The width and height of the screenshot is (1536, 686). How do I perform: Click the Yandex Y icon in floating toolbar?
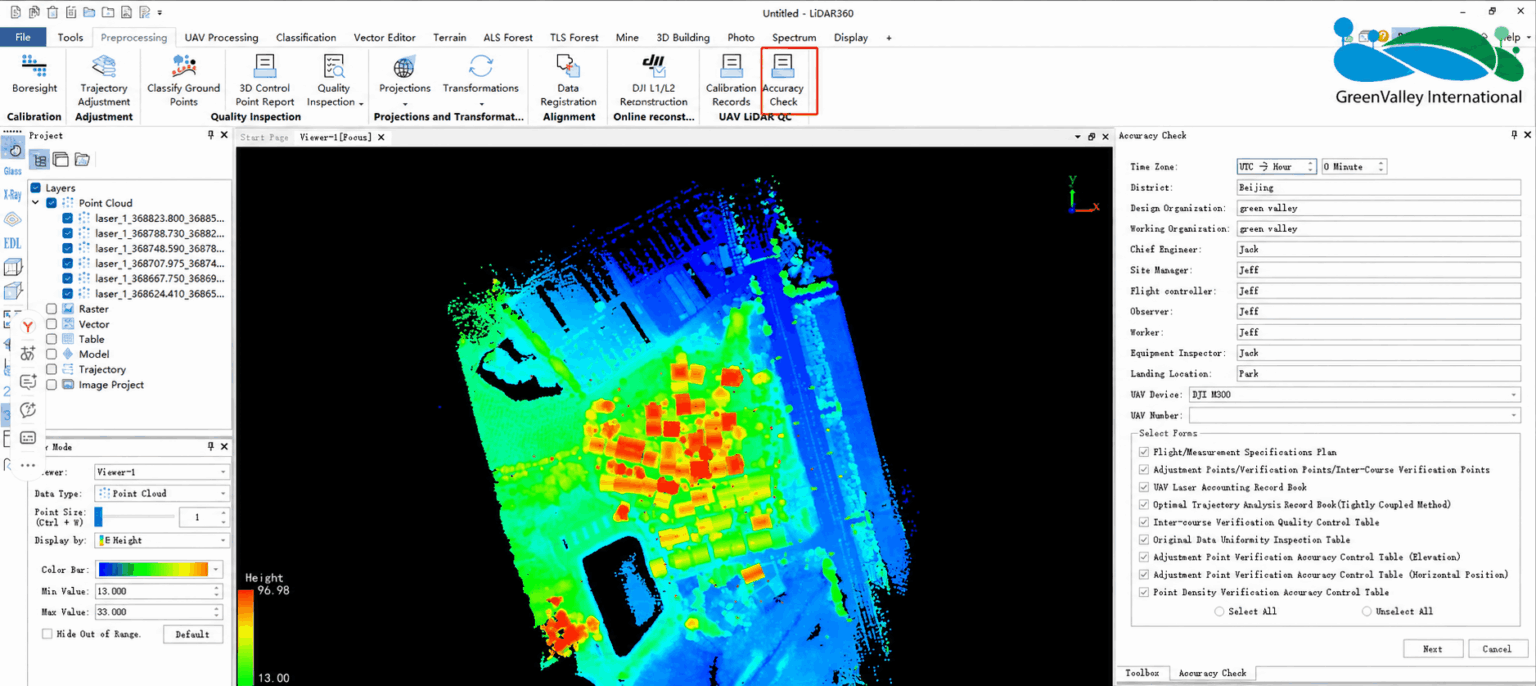(28, 326)
